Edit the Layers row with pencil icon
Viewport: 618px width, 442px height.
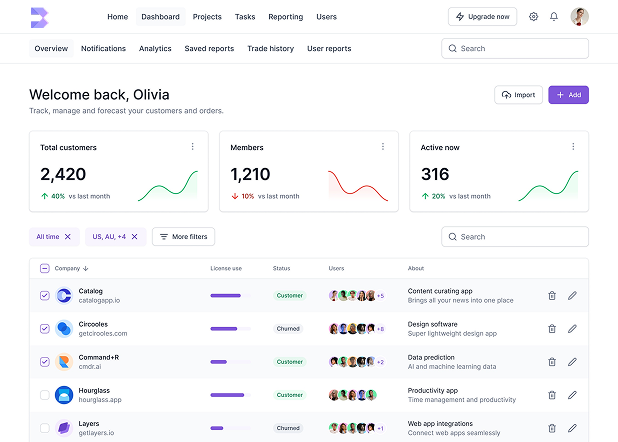pyautogui.click(x=572, y=428)
